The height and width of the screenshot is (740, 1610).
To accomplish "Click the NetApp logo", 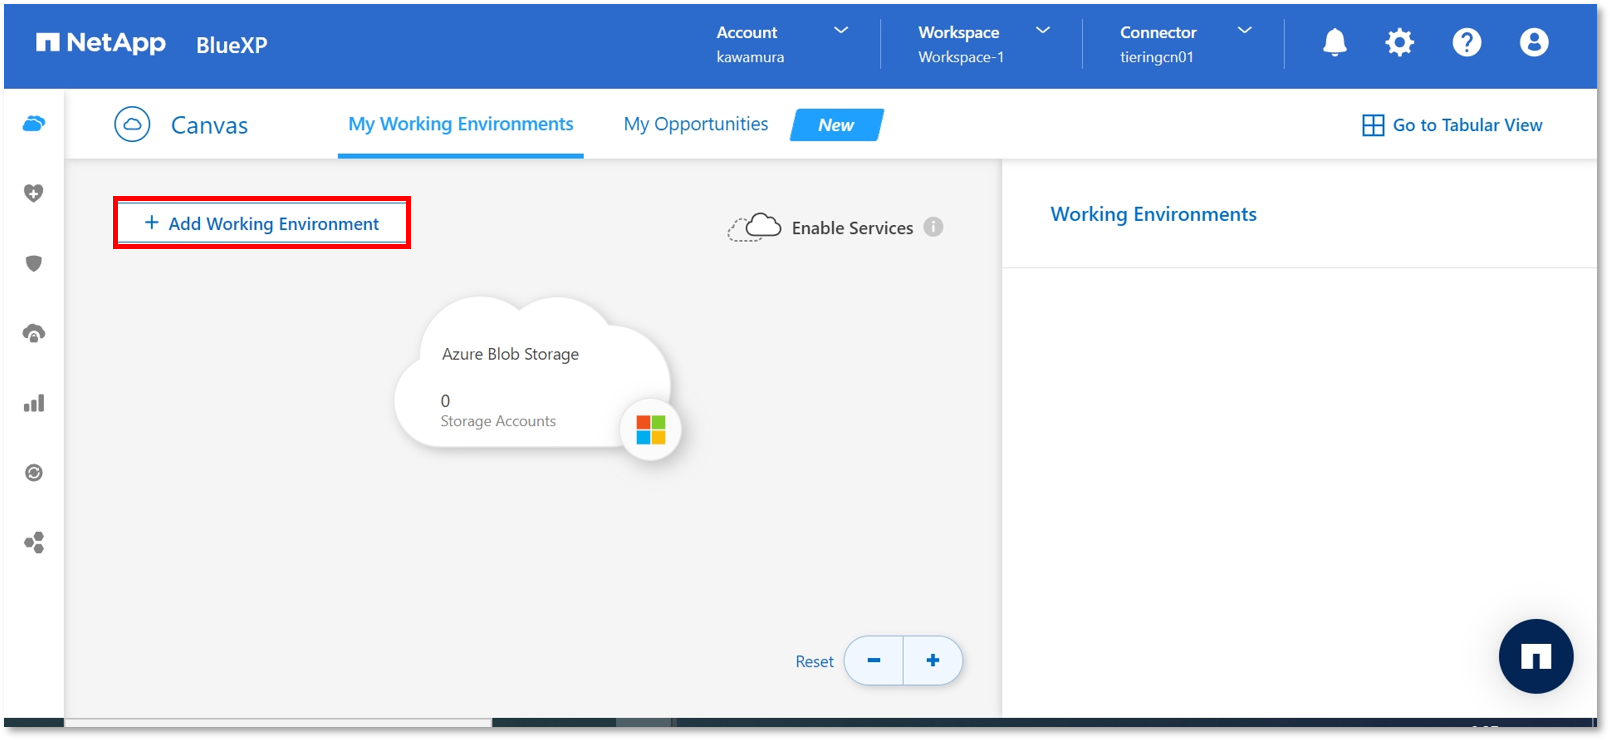I will tap(100, 43).
